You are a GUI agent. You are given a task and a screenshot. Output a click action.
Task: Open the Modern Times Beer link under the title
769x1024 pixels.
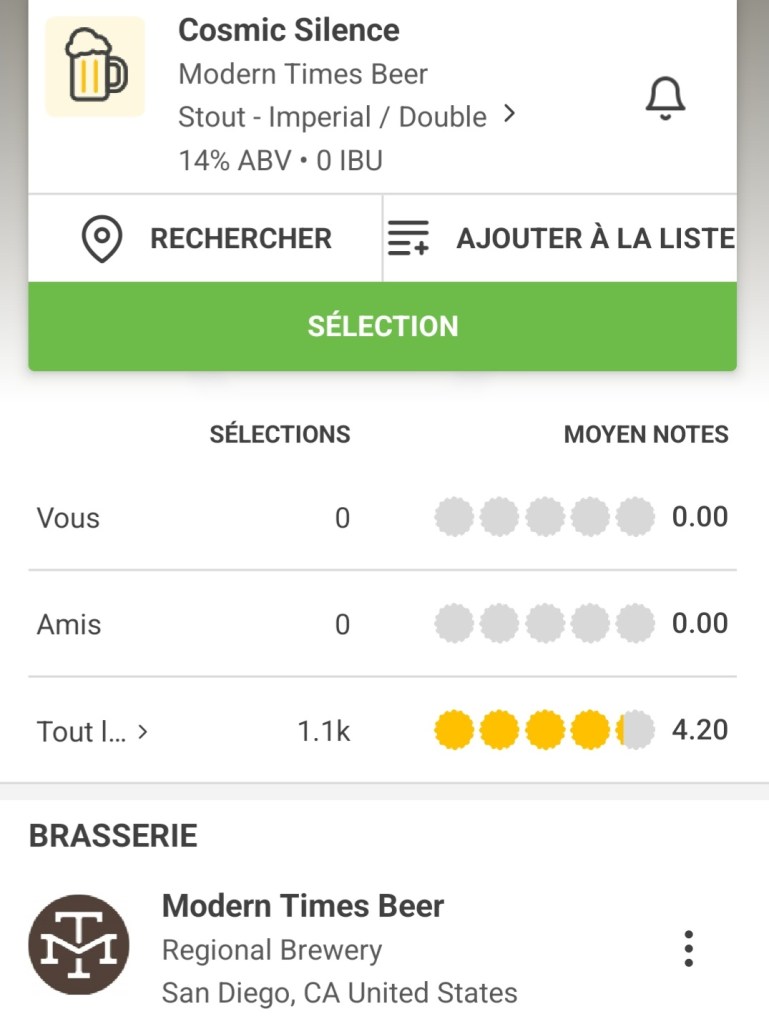pyautogui.click(x=303, y=74)
